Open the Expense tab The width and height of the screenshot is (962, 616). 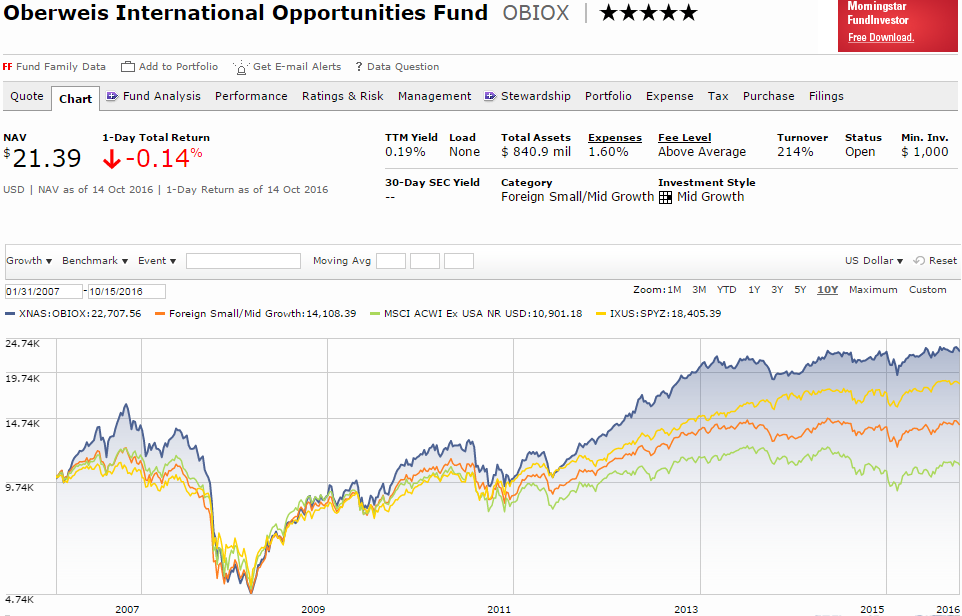click(x=669, y=96)
